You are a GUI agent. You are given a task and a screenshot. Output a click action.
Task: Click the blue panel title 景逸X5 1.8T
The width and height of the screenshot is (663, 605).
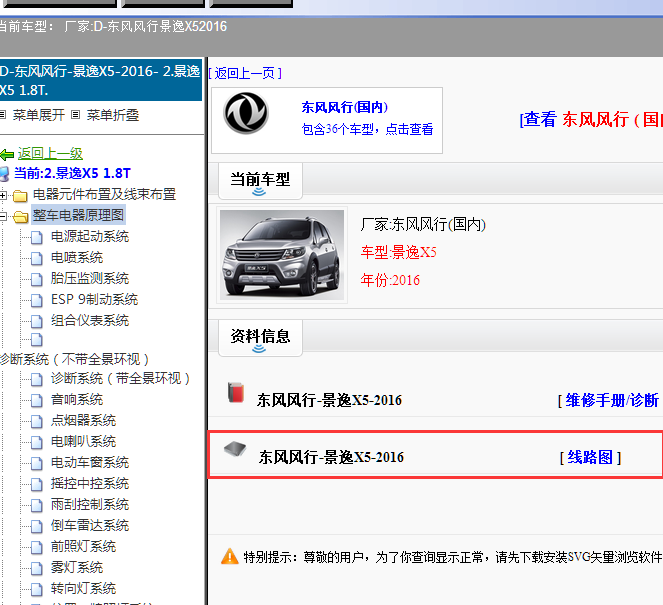(x=100, y=80)
